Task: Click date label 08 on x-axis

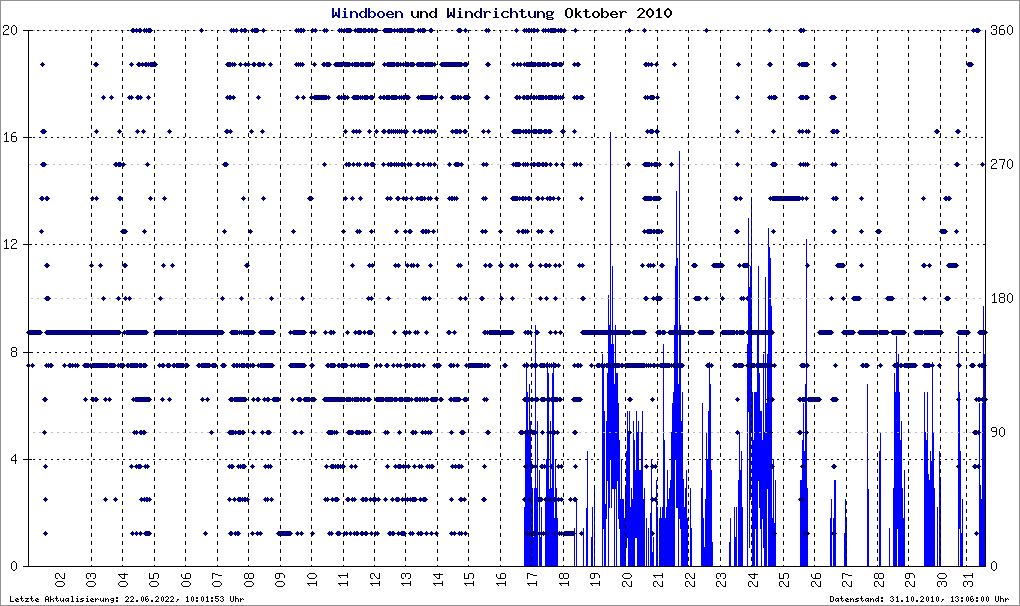Action: tap(249, 579)
